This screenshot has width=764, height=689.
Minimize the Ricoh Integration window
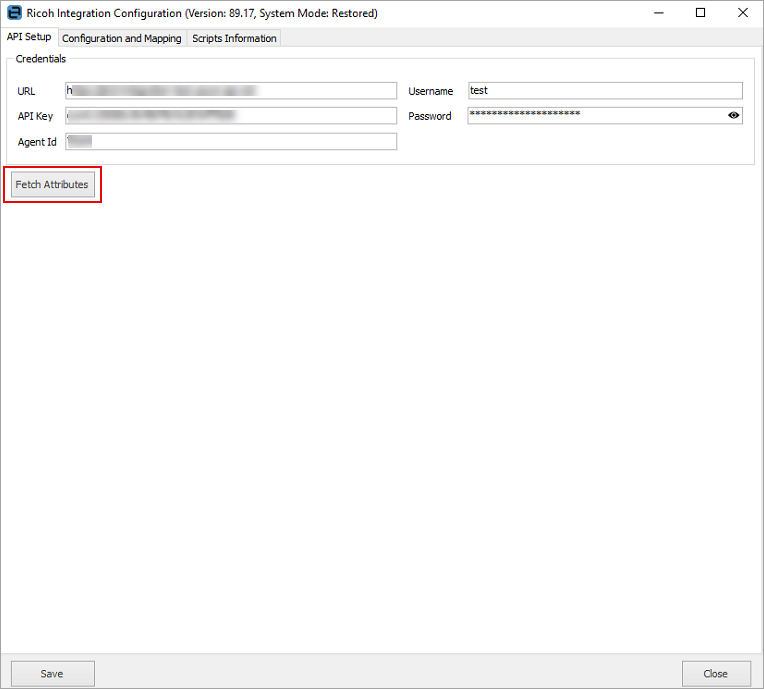659,13
